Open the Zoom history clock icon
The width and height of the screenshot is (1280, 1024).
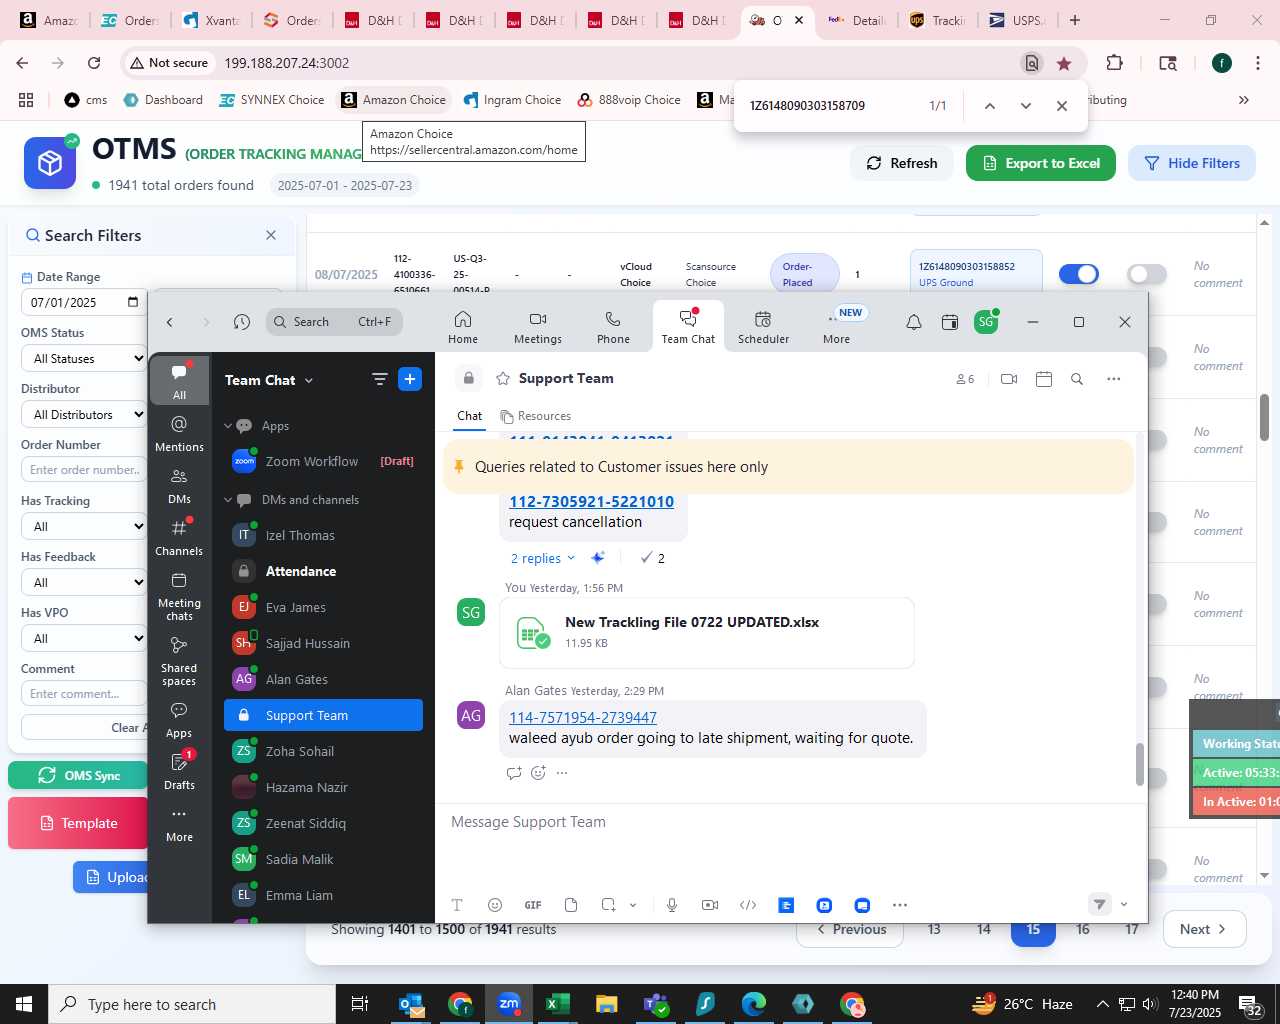pyautogui.click(x=241, y=322)
